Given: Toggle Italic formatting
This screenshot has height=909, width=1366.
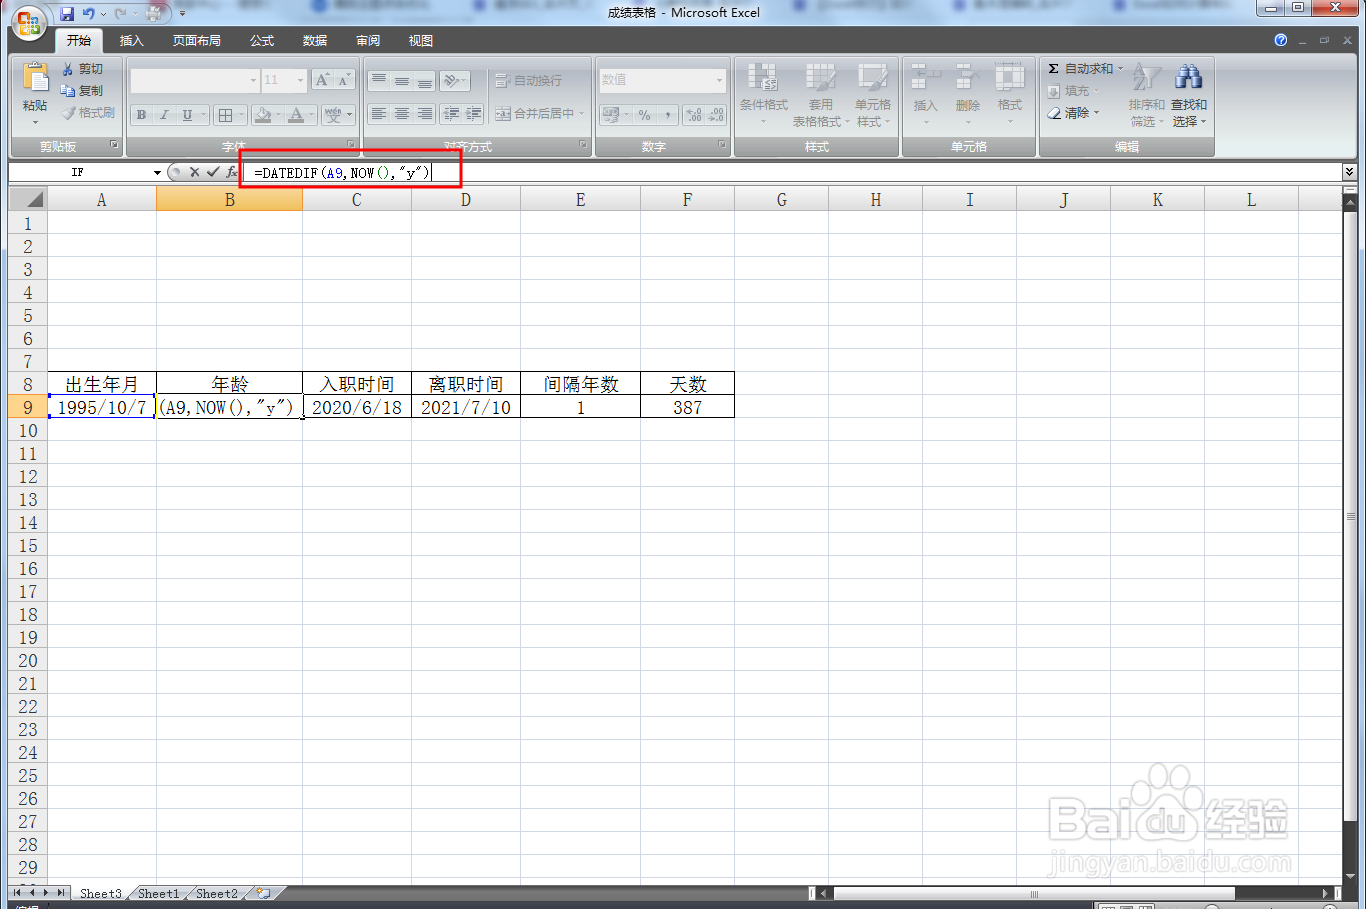Looking at the screenshot, I should tap(164, 115).
